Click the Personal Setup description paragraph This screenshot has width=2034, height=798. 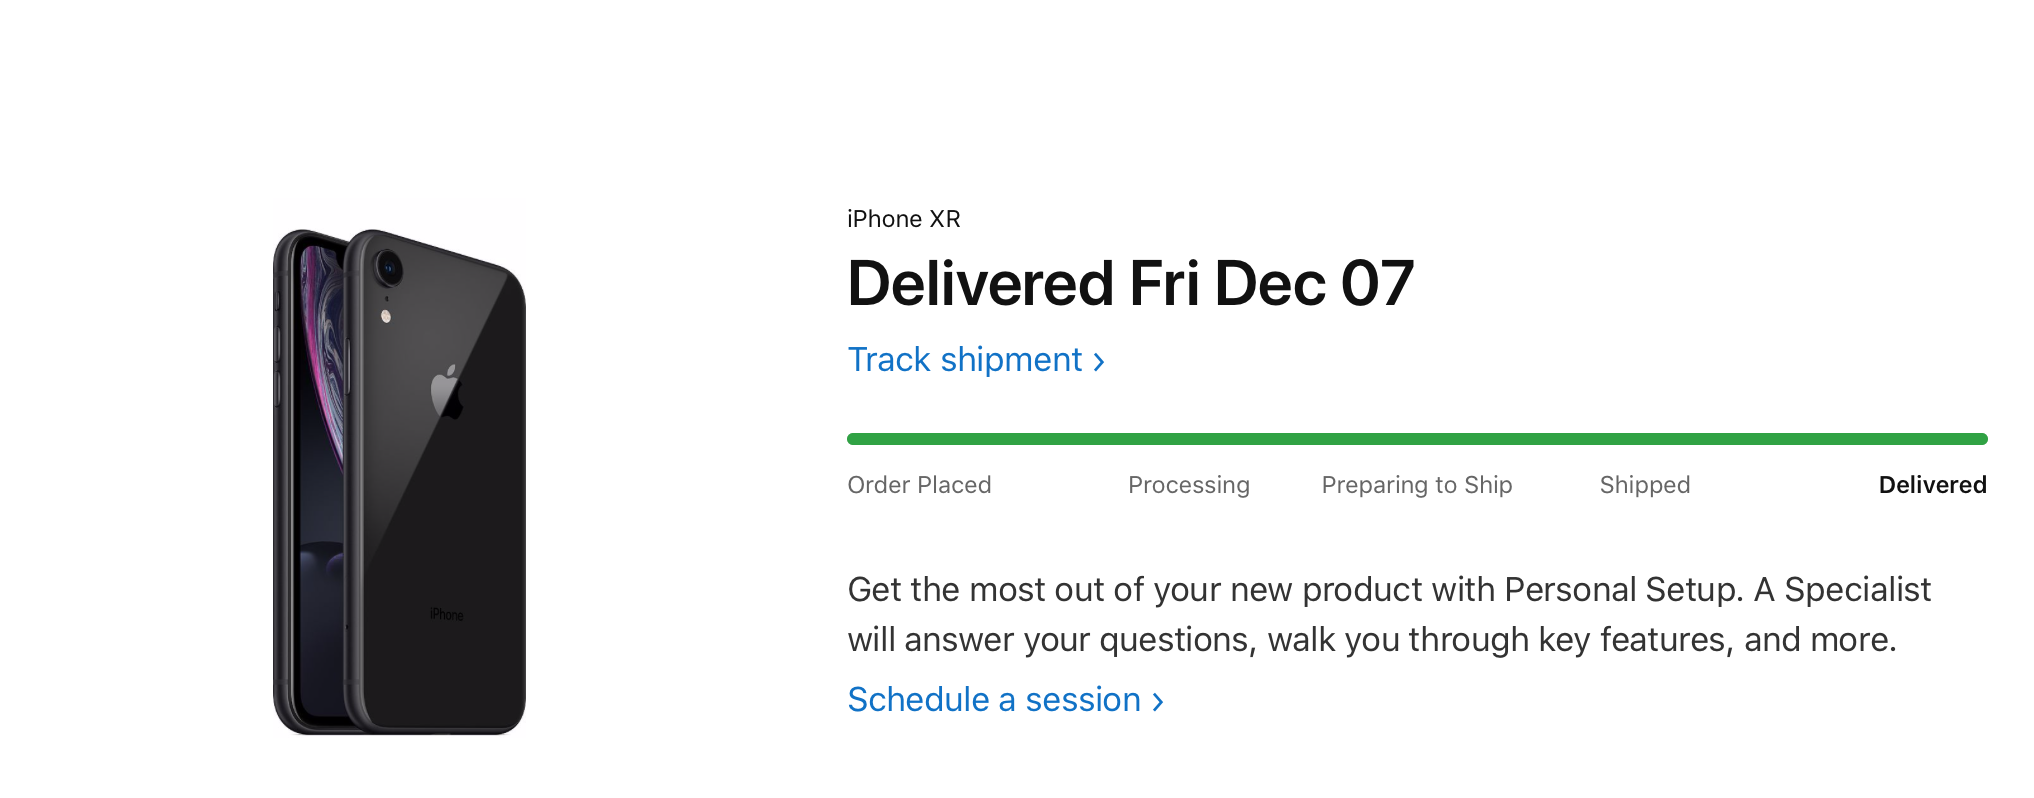coord(1389,615)
